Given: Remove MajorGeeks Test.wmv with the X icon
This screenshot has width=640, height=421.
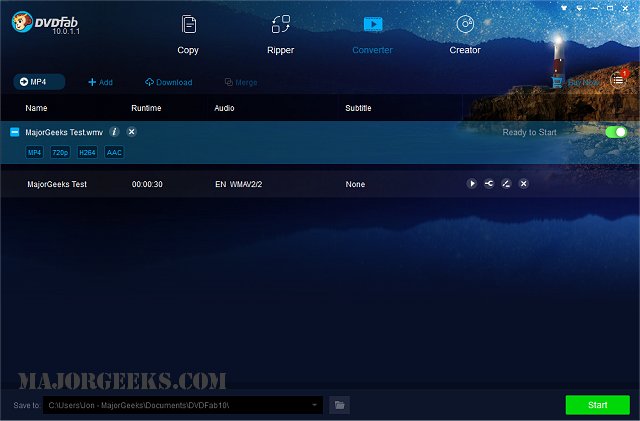Looking at the screenshot, I should click(131, 132).
